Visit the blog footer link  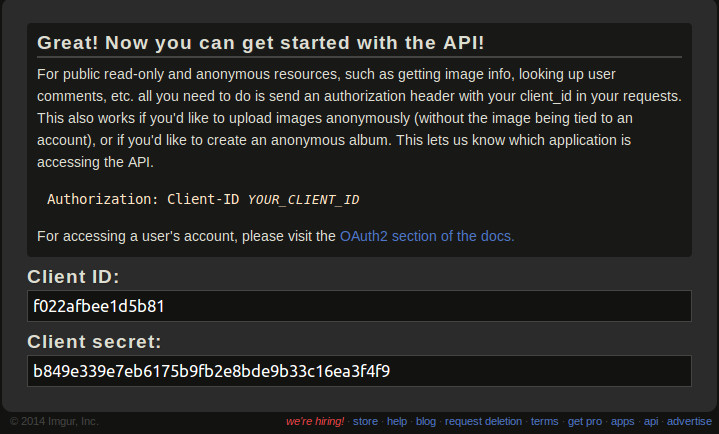pos(426,421)
